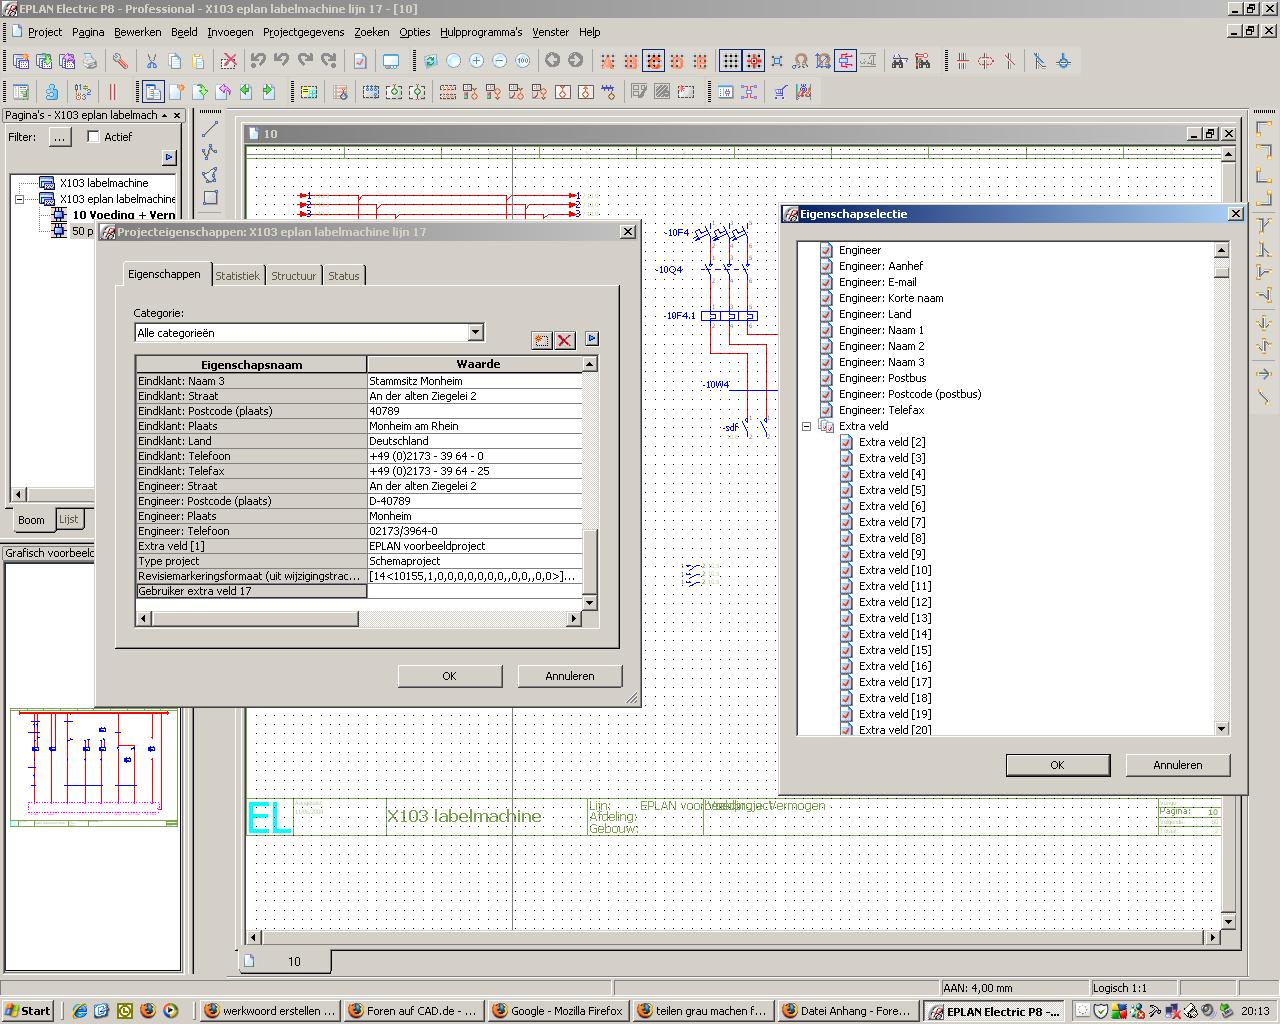Switch to Lijst tab in page navigator
This screenshot has width=1280, height=1024.
(x=68, y=519)
